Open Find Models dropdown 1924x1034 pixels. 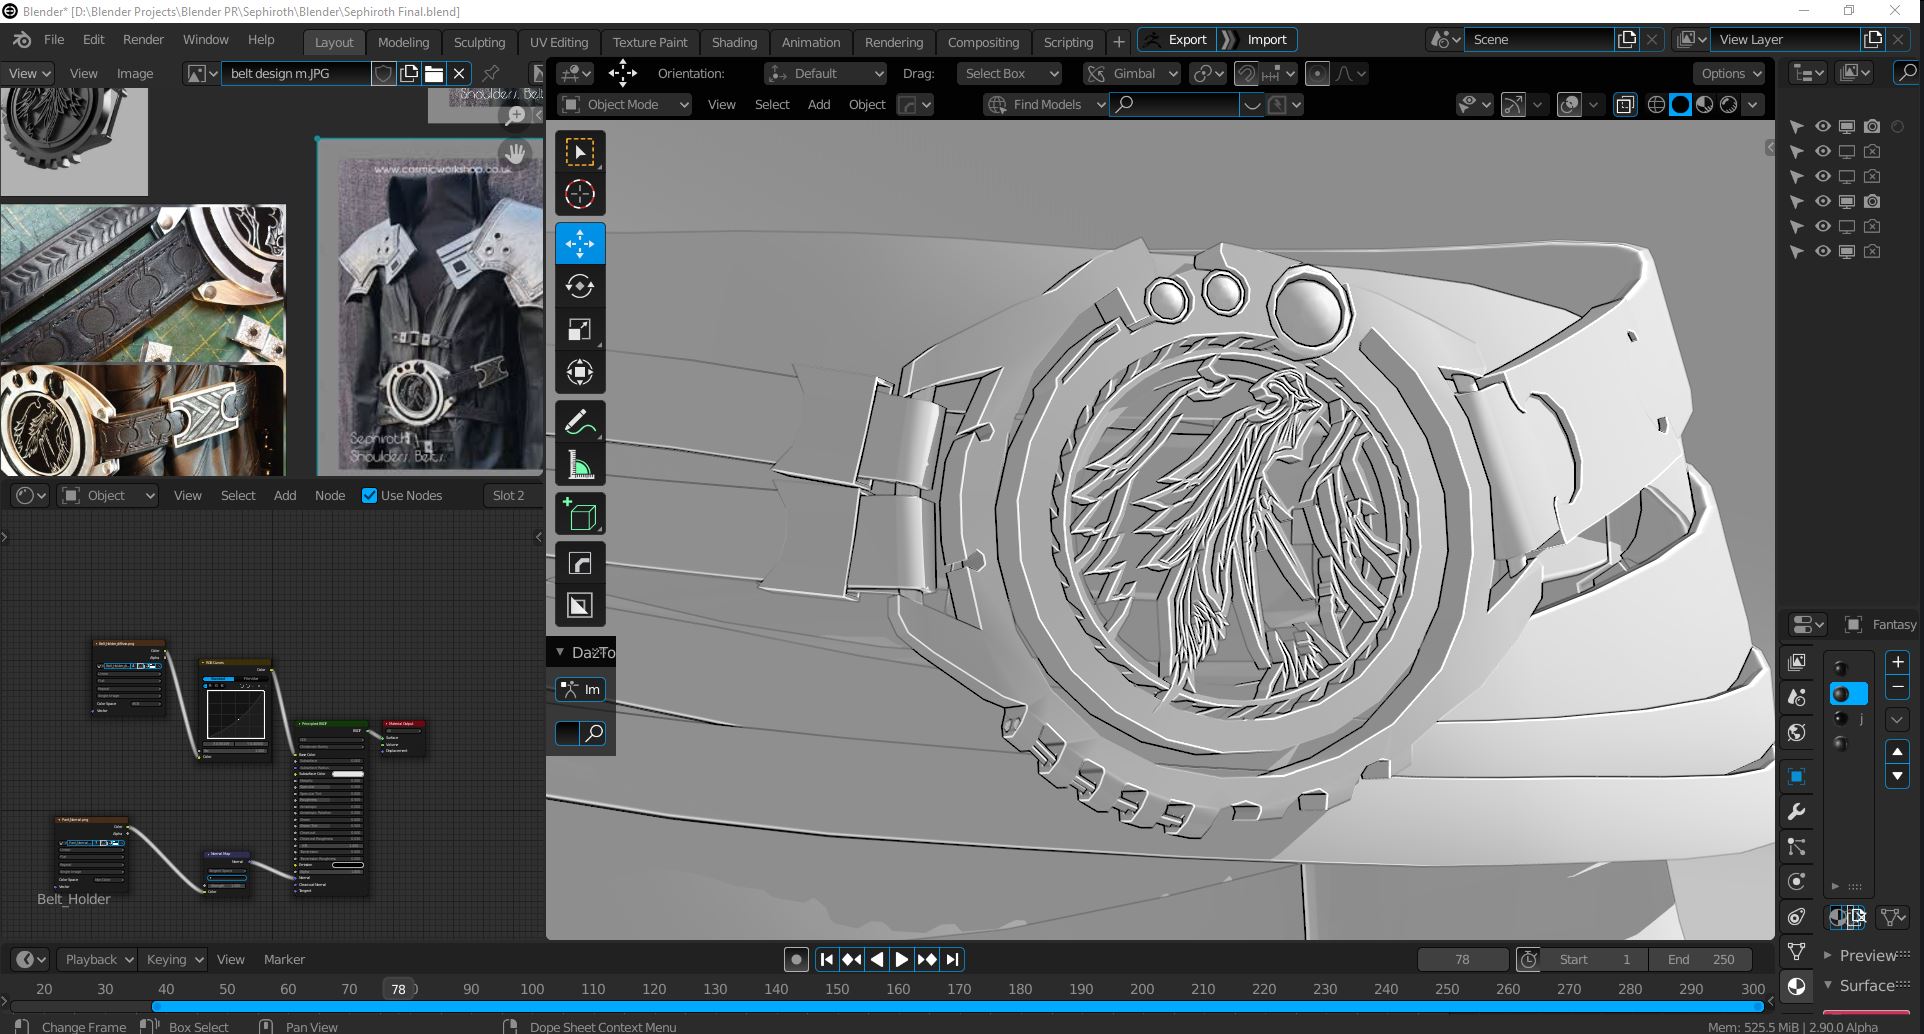(x=1045, y=104)
